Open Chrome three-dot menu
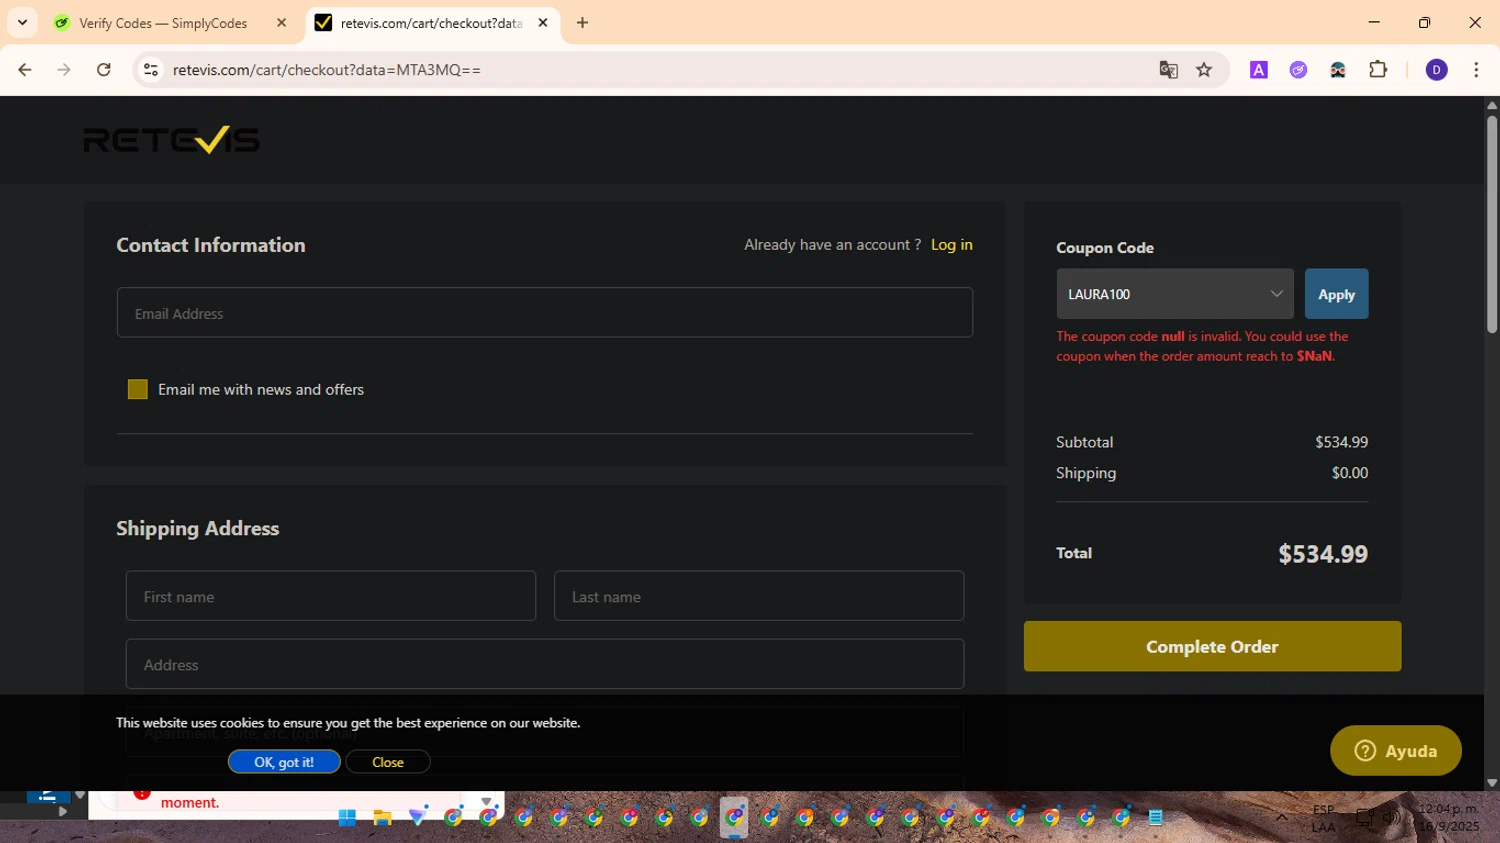This screenshot has height=843, width=1500. pyautogui.click(x=1476, y=70)
